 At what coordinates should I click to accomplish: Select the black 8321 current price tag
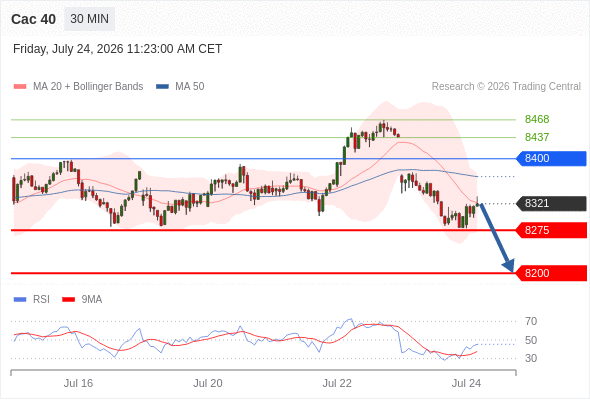(551, 204)
